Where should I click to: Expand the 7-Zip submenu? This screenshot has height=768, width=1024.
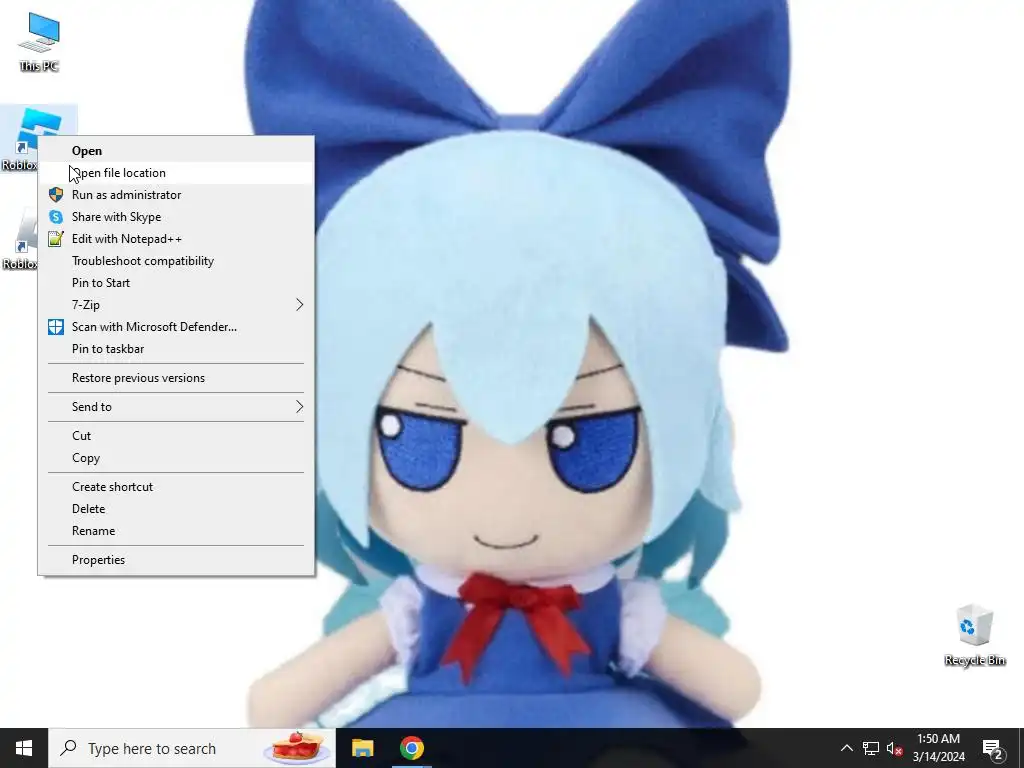tap(176, 305)
